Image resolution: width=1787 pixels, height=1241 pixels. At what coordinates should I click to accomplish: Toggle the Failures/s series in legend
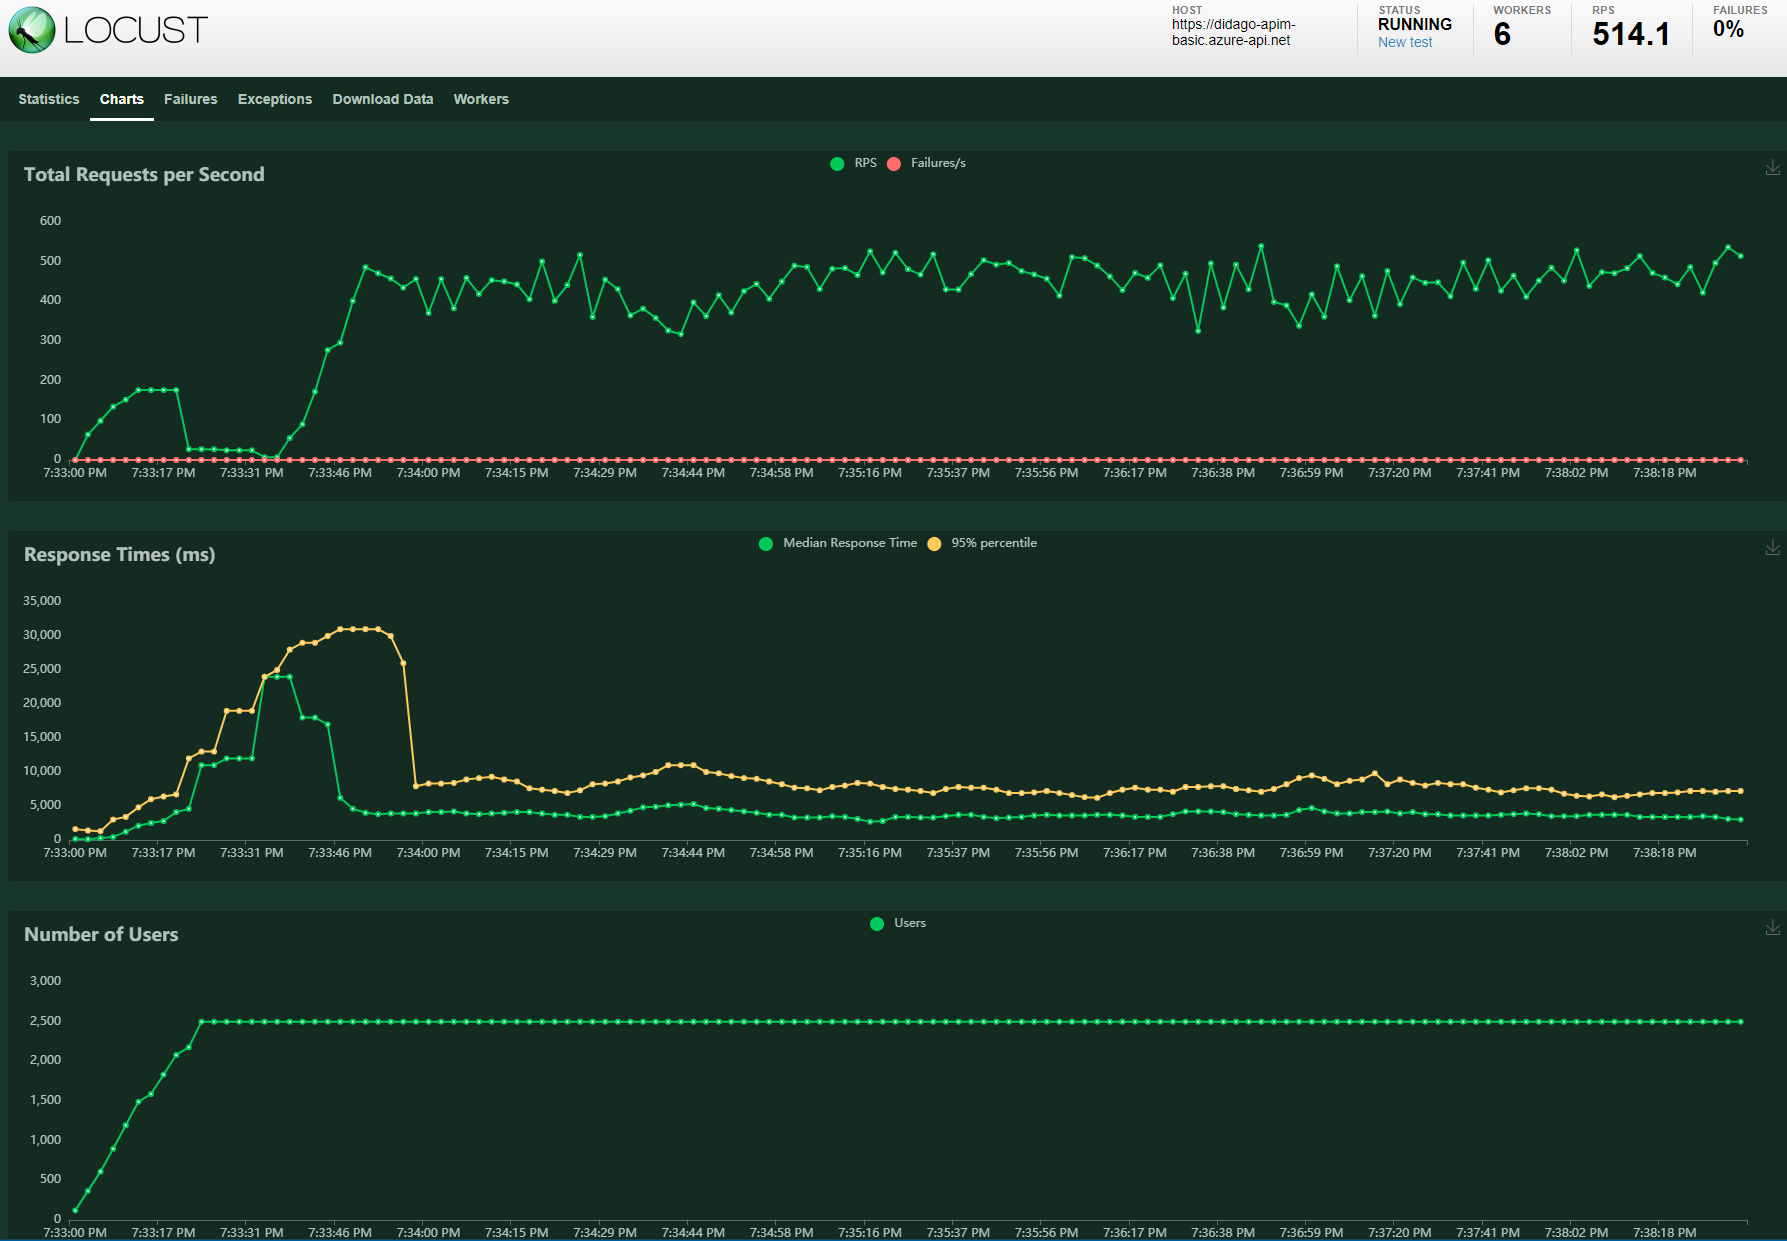point(937,163)
